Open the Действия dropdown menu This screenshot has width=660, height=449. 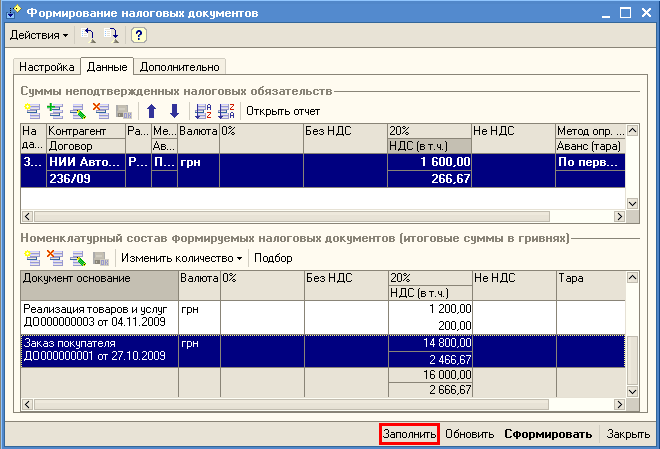tap(39, 35)
